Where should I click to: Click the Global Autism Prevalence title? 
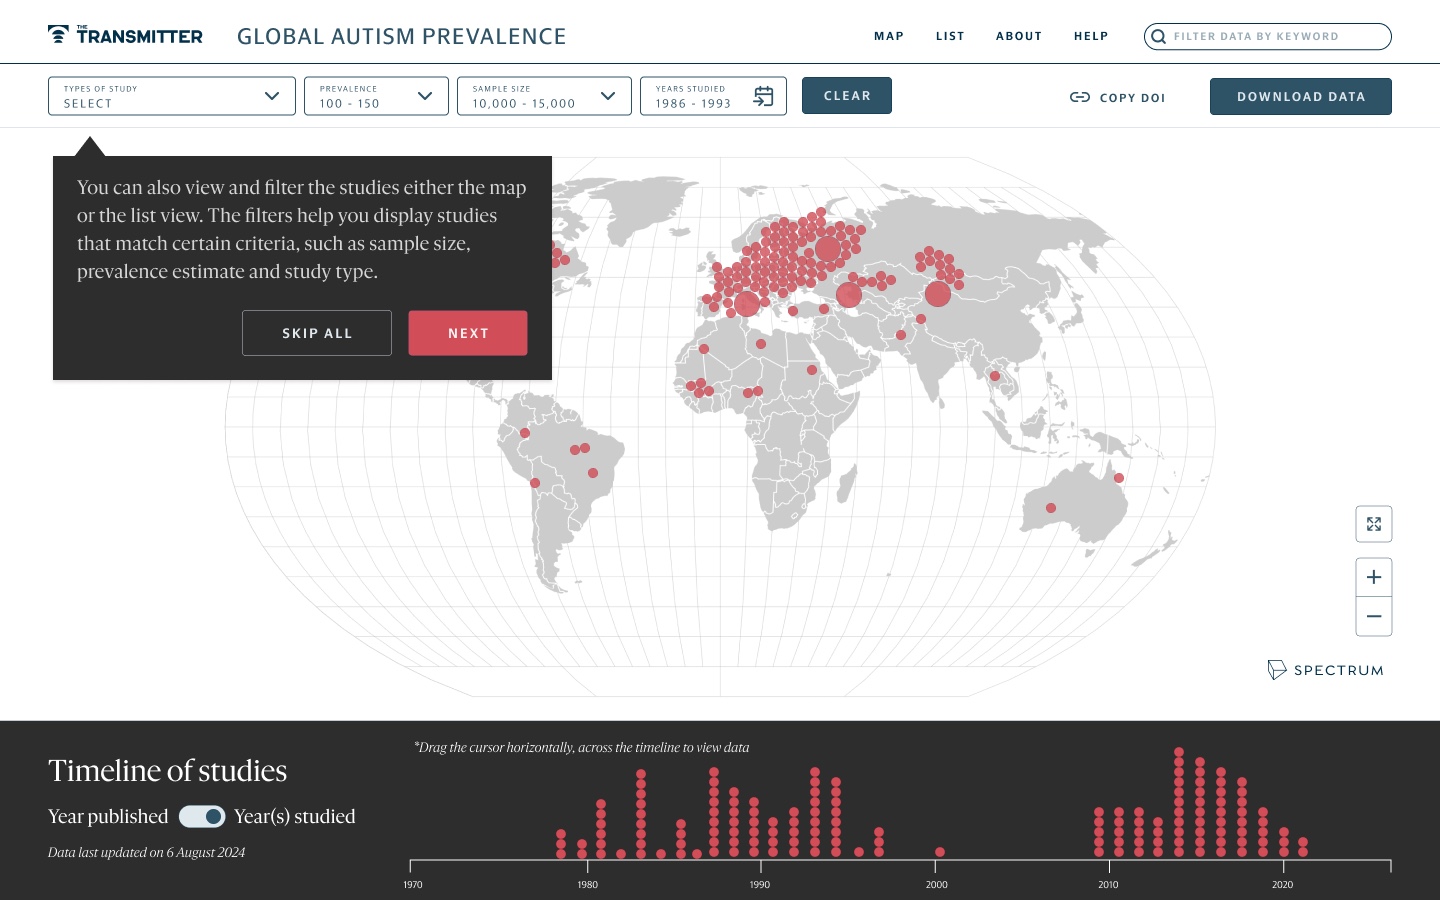click(x=402, y=36)
